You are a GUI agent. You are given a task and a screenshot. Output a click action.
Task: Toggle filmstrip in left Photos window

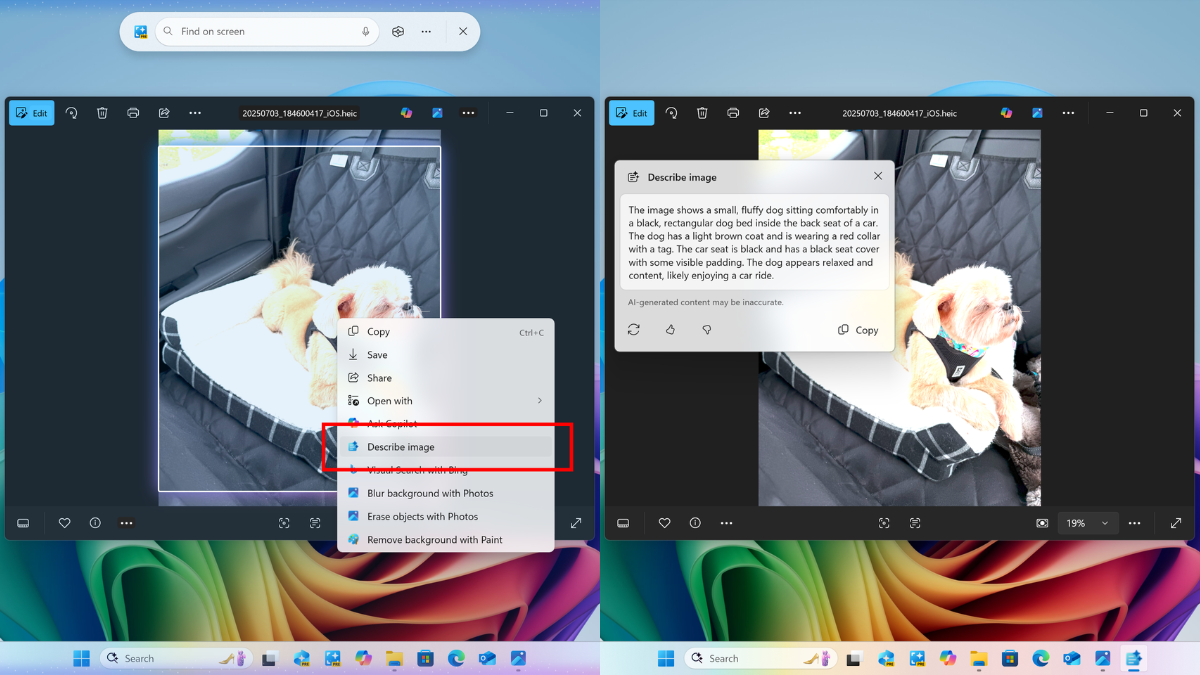pyautogui.click(x=23, y=523)
